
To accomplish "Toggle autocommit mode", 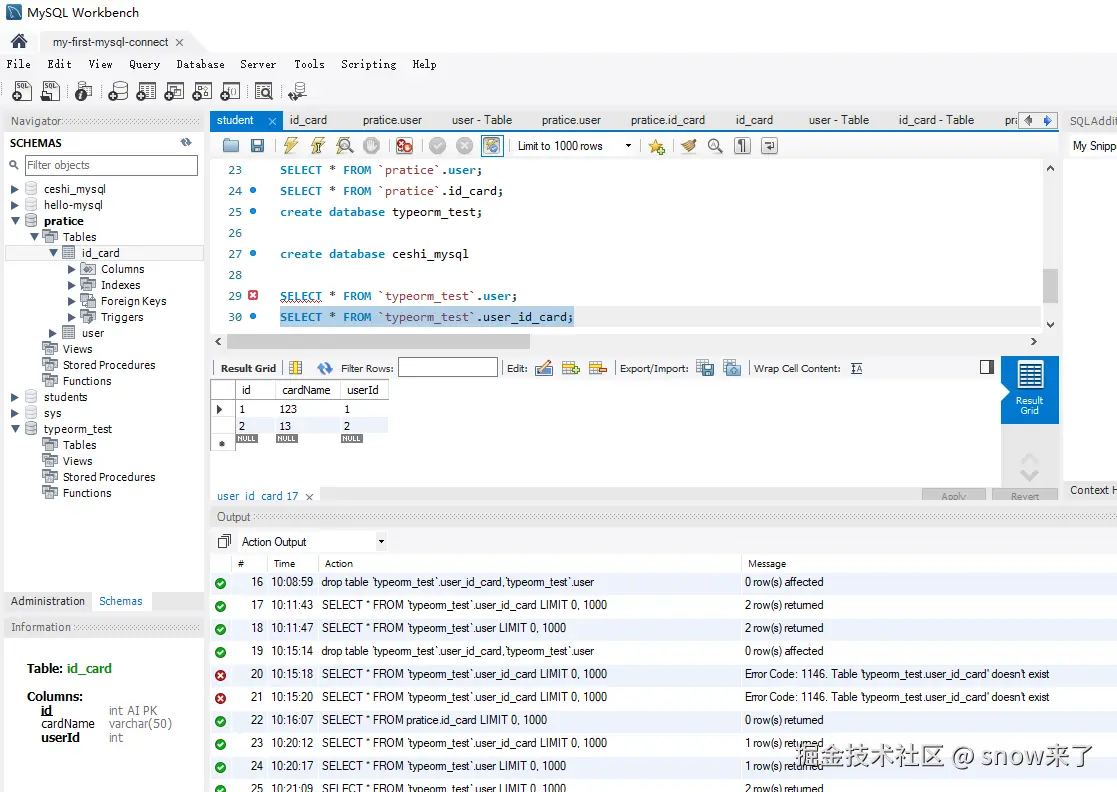I will coord(492,146).
